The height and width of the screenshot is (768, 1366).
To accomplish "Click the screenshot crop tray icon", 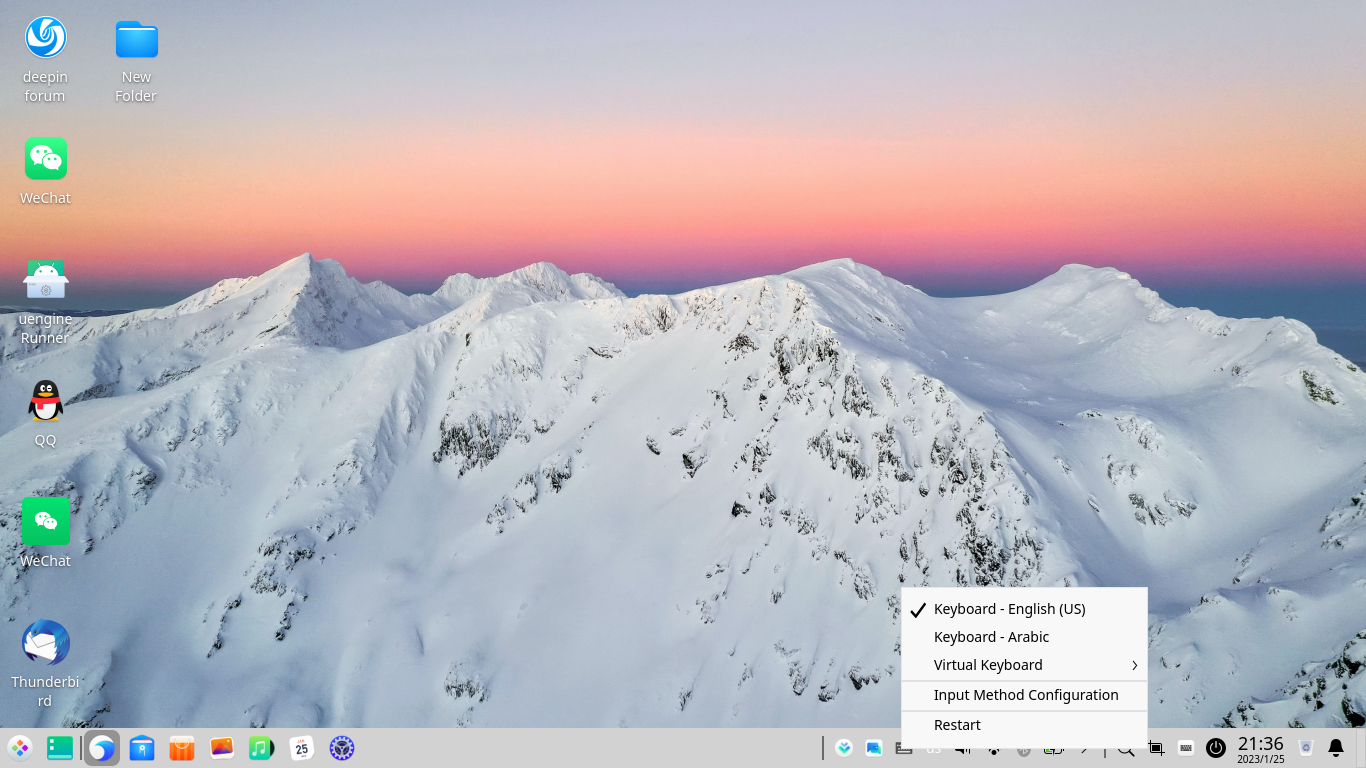I will (x=1156, y=748).
